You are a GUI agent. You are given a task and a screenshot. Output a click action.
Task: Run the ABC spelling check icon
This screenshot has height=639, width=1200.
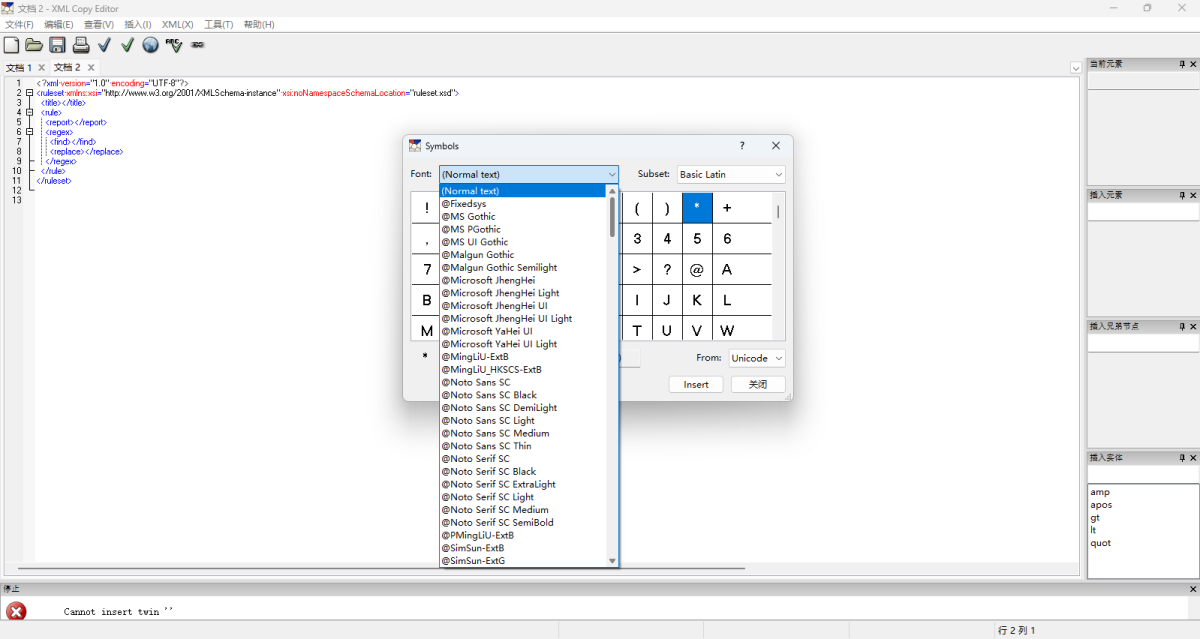pyautogui.click(x=174, y=45)
